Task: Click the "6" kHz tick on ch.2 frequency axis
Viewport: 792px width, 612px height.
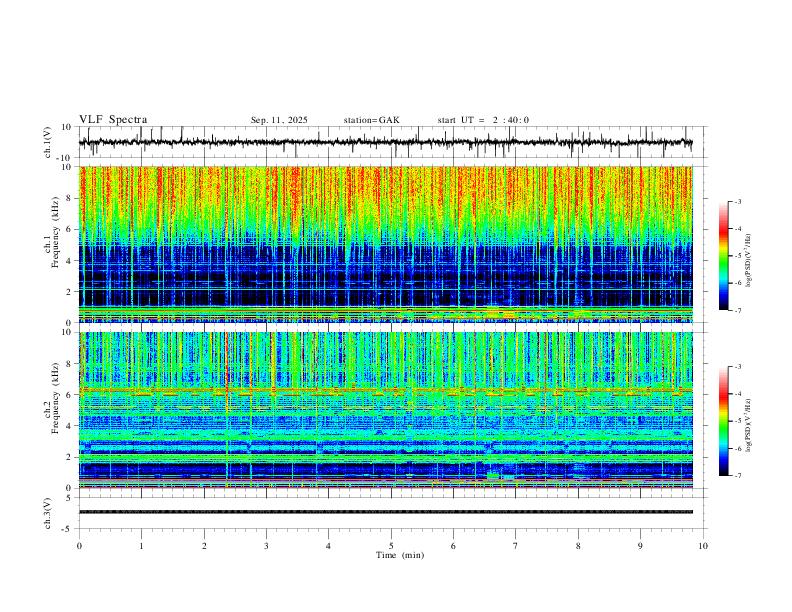Action: 70,395
